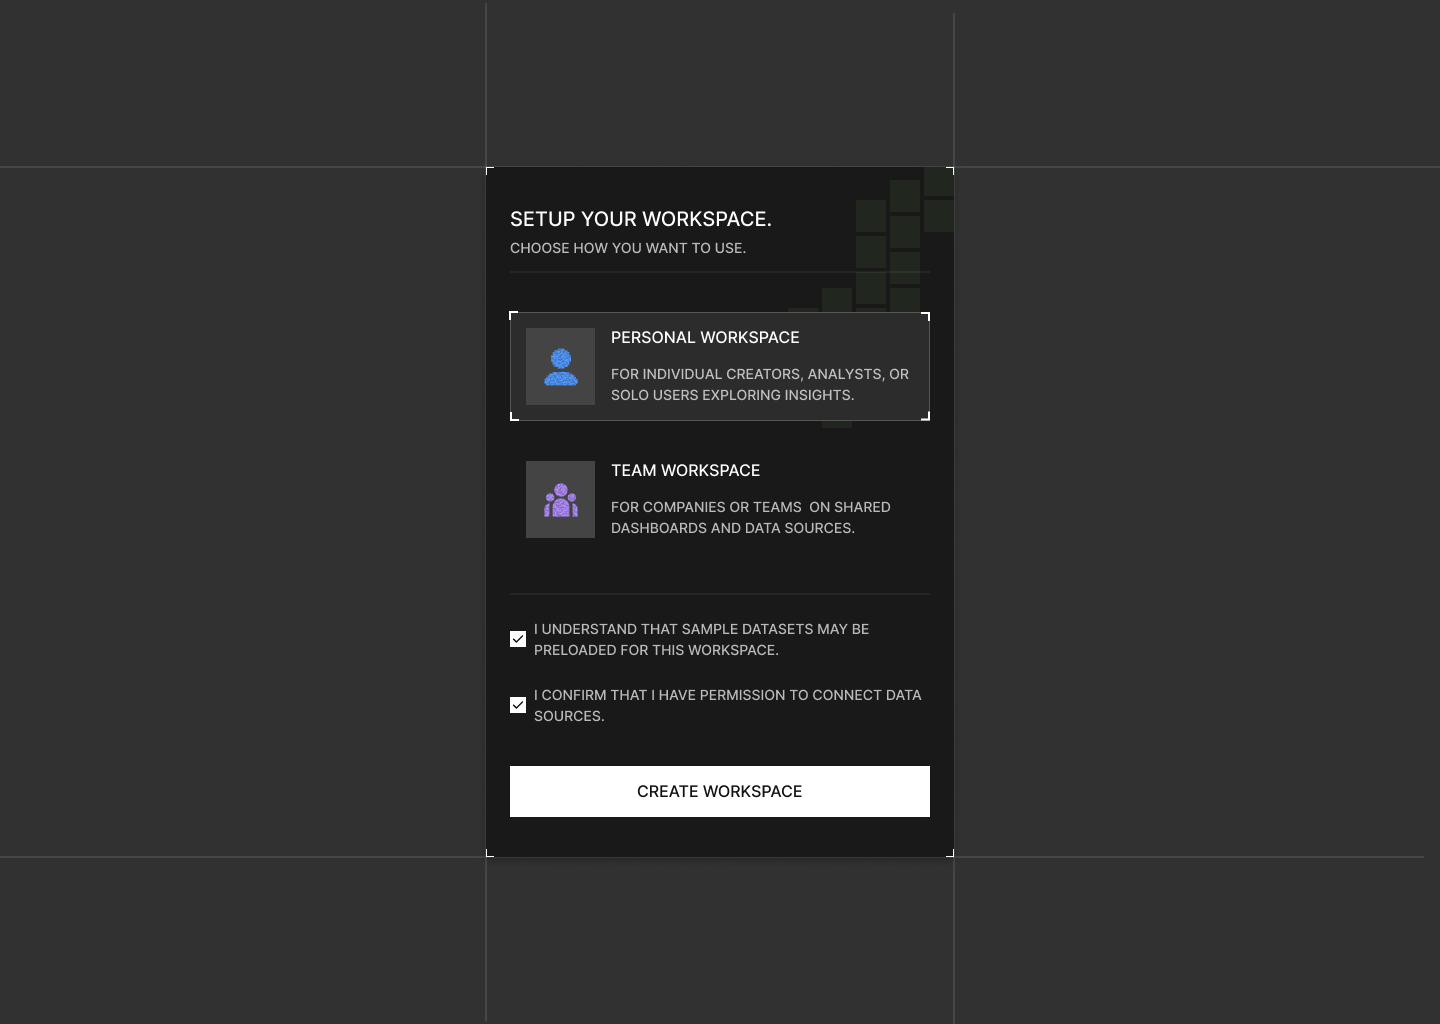Screen dimensions: 1440x1024
Task: Click the description under Team Workspace
Action: (x=750, y=517)
